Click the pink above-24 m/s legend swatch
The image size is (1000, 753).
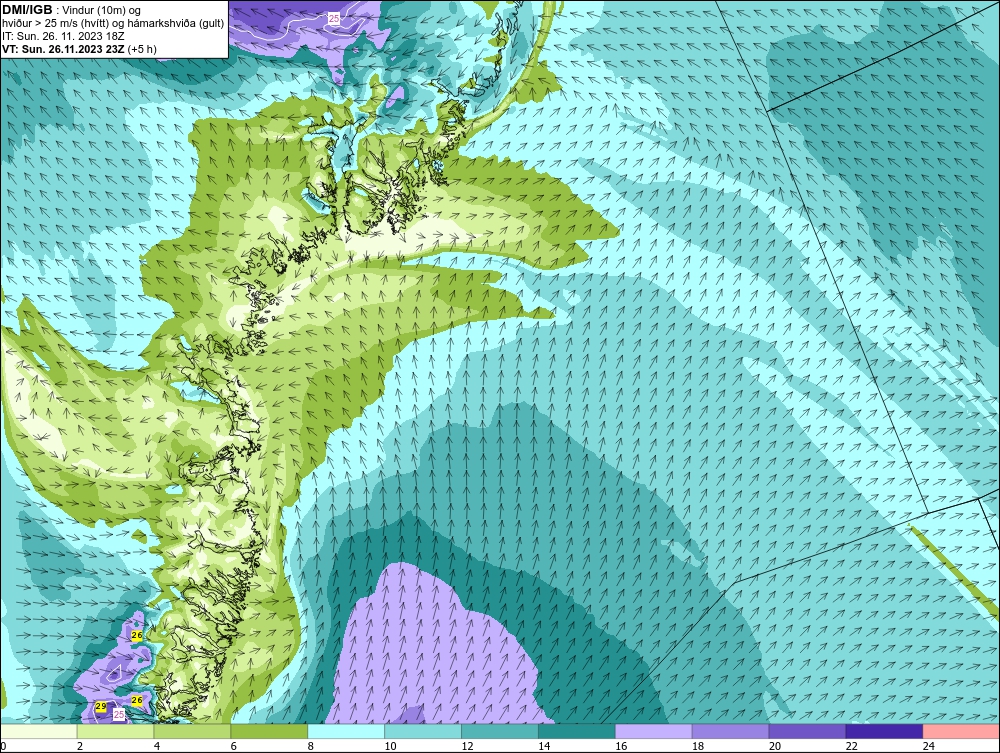click(x=961, y=731)
